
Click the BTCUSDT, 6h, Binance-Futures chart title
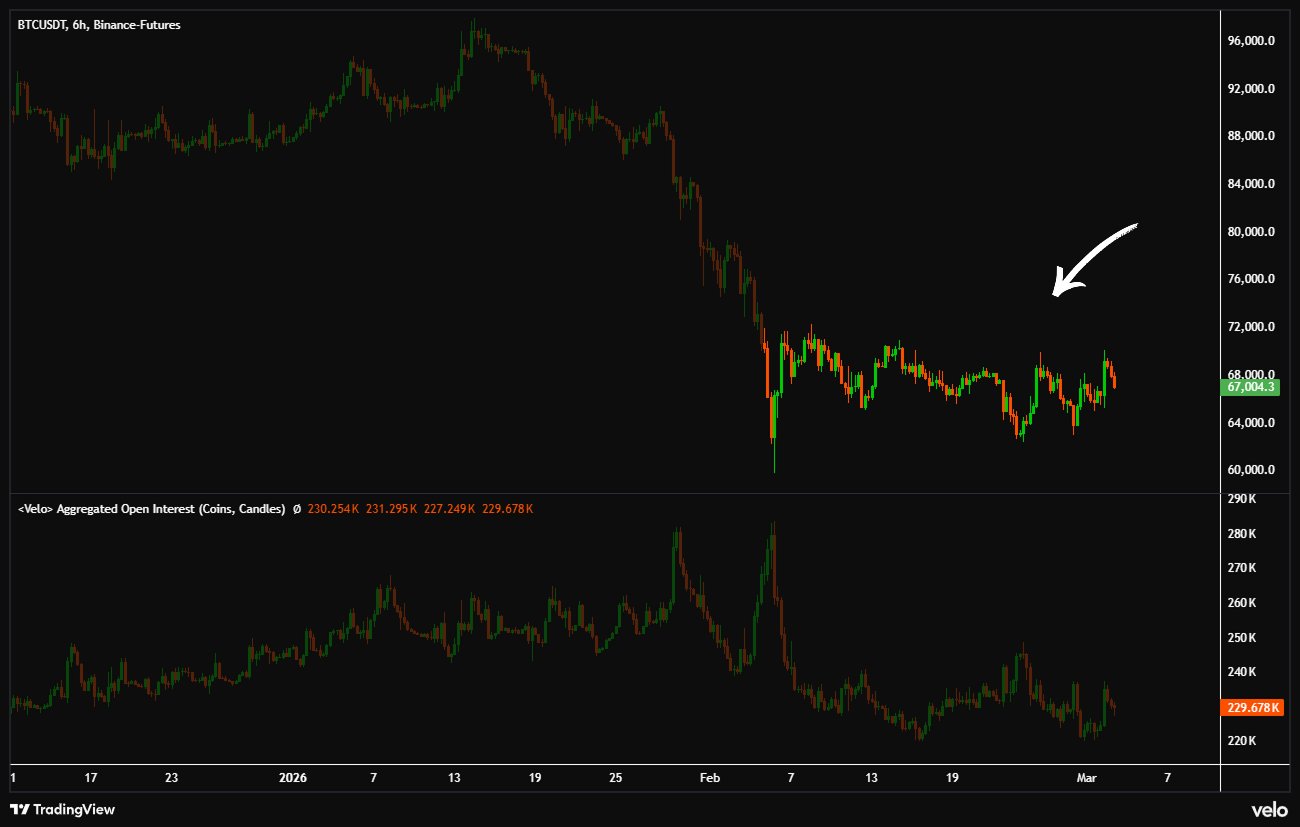[99, 25]
